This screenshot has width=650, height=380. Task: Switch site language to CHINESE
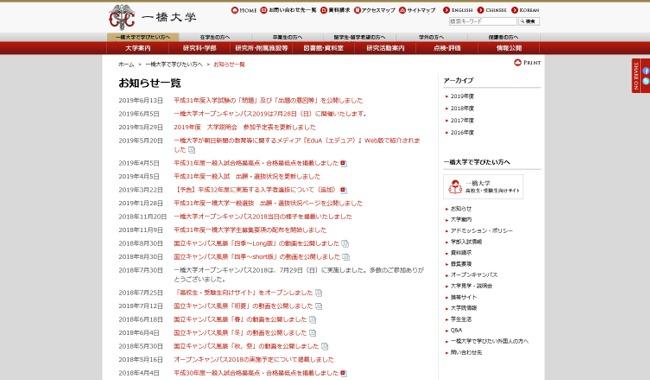click(492, 10)
